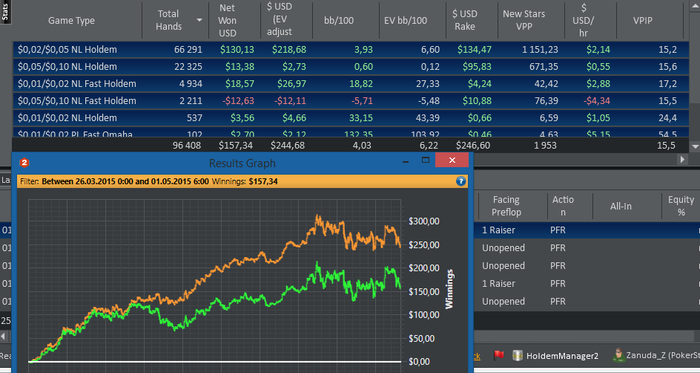Close the Results Graph window
Screen dimensions: 700x373
tap(452, 160)
